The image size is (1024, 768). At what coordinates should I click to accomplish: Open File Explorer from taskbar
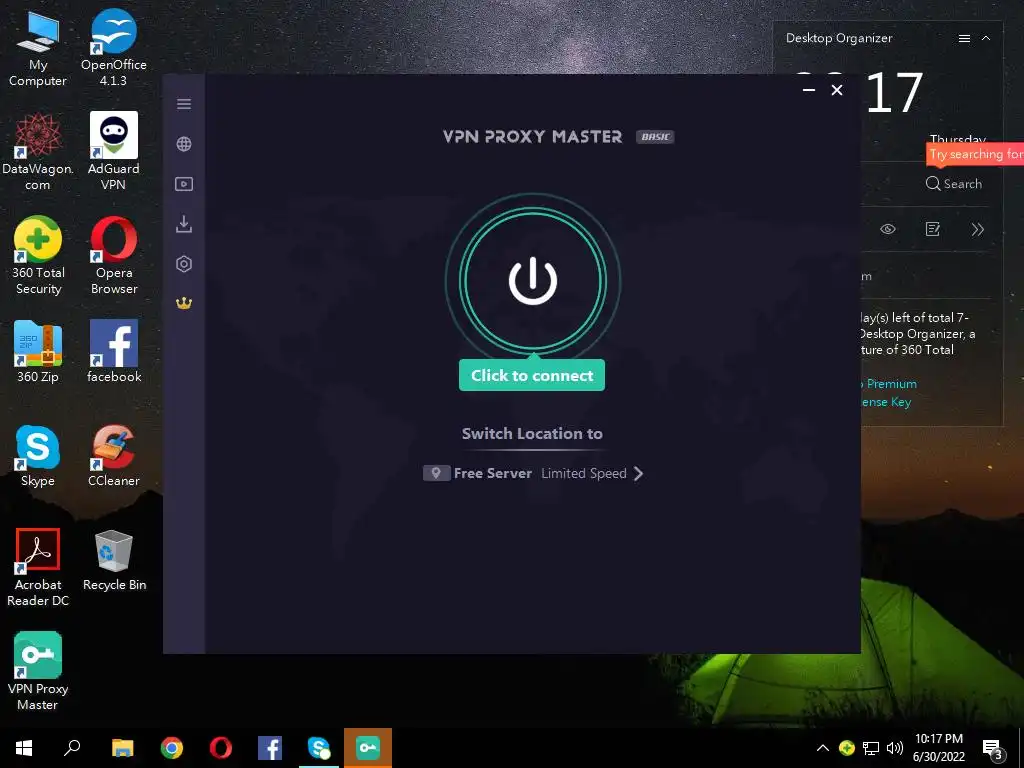coord(122,748)
